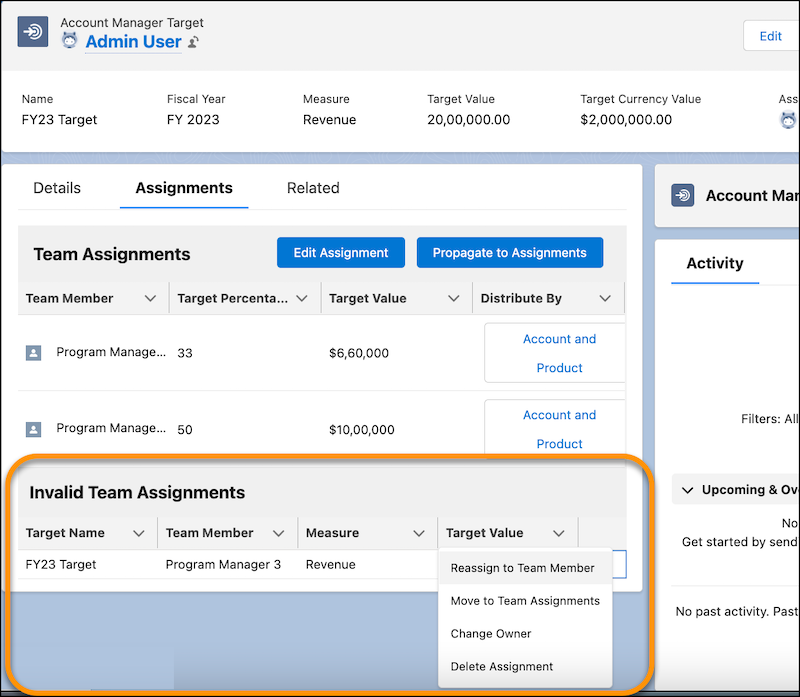800x697 pixels.
Task: Collapse the Upcoming & Overdue section
Action: click(686, 489)
